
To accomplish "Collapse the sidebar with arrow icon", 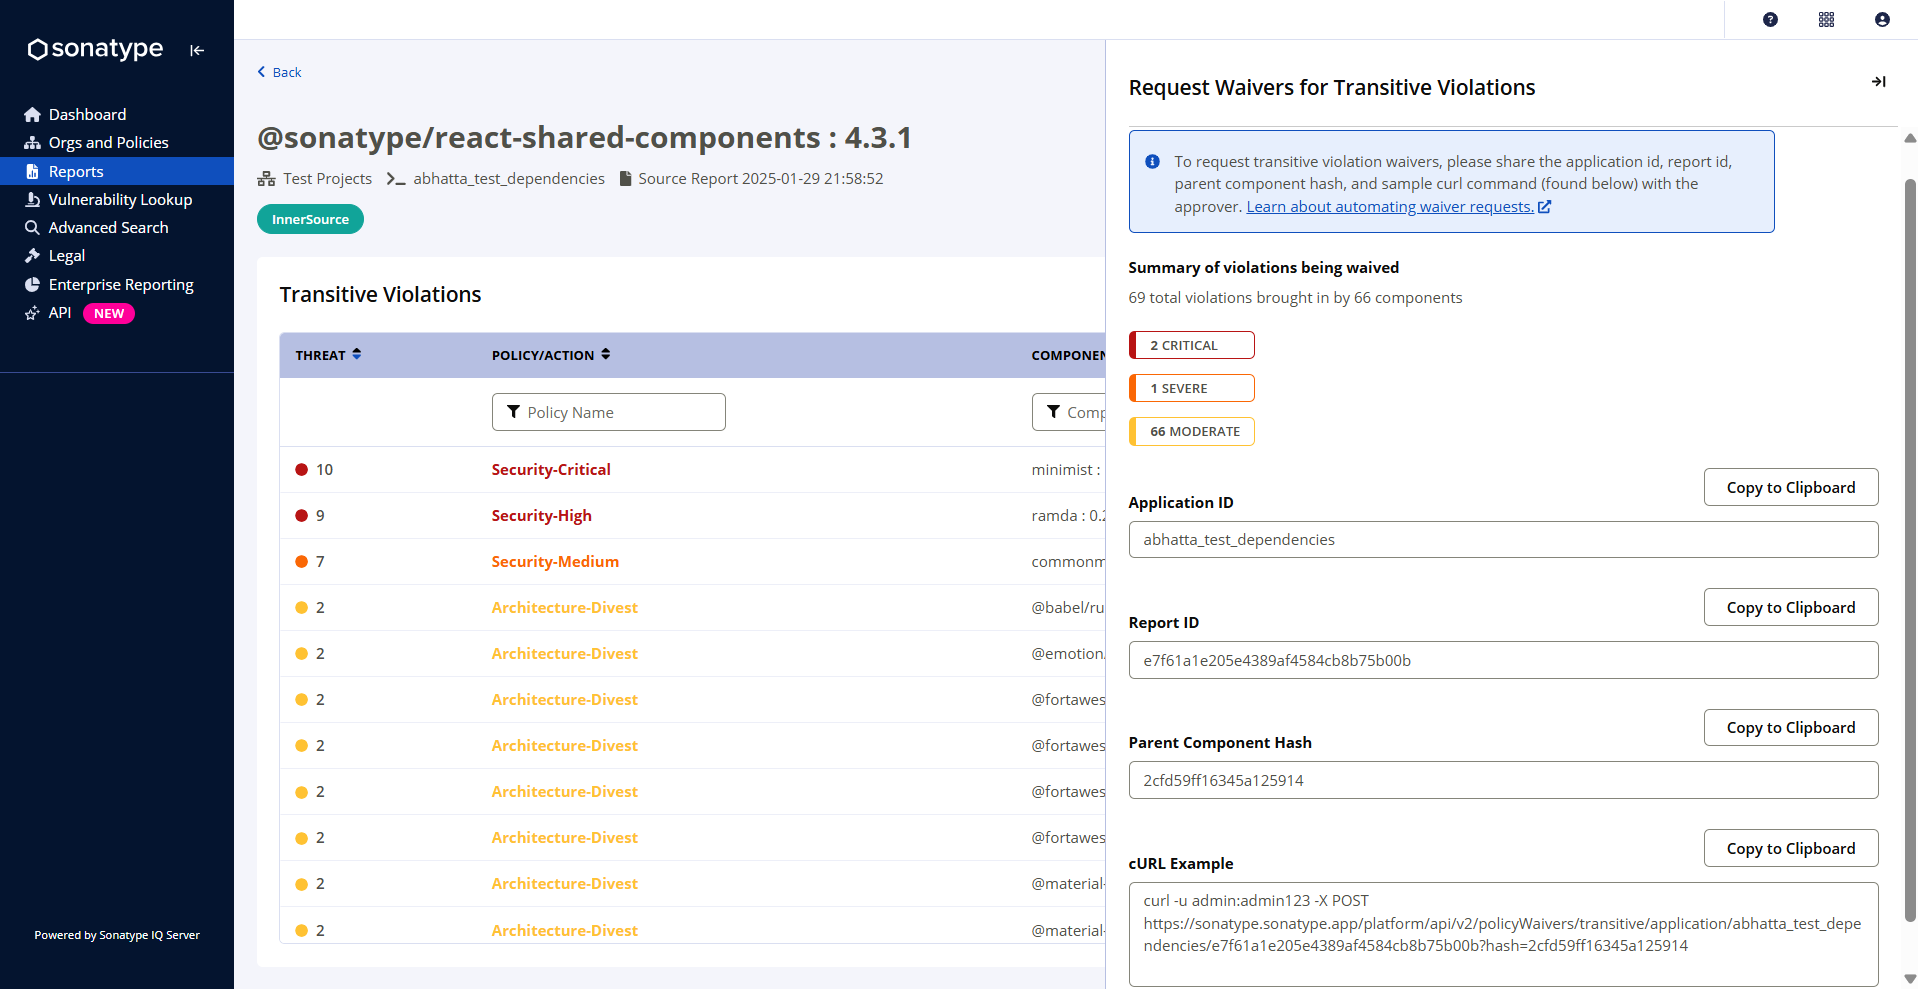I will [197, 50].
